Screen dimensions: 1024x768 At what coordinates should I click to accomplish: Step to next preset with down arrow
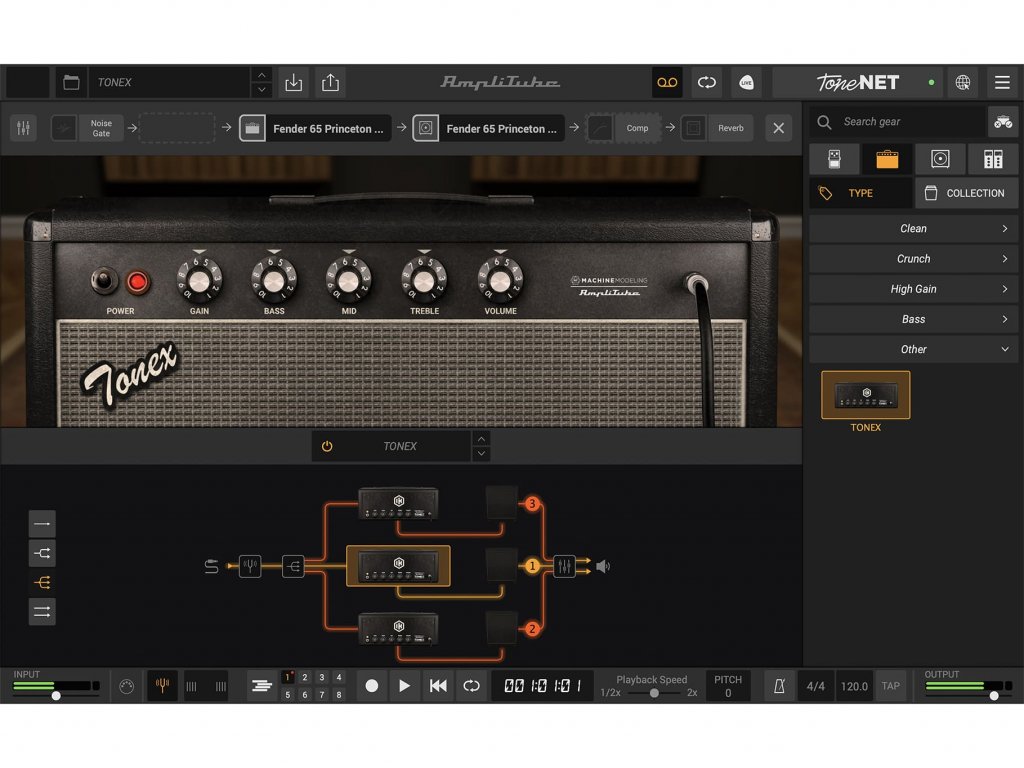(x=261, y=90)
